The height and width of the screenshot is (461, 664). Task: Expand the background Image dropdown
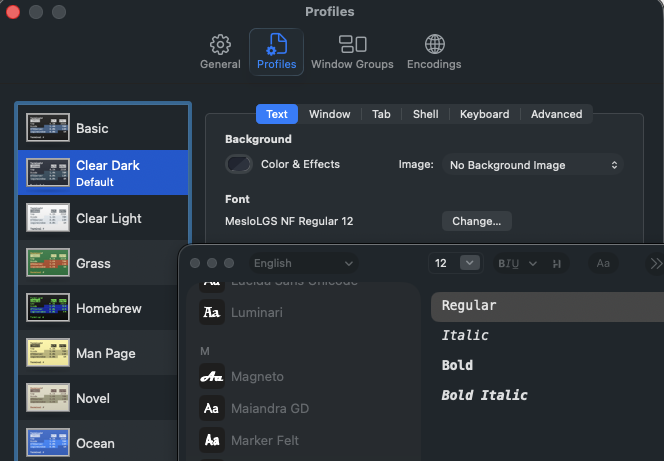pos(534,165)
